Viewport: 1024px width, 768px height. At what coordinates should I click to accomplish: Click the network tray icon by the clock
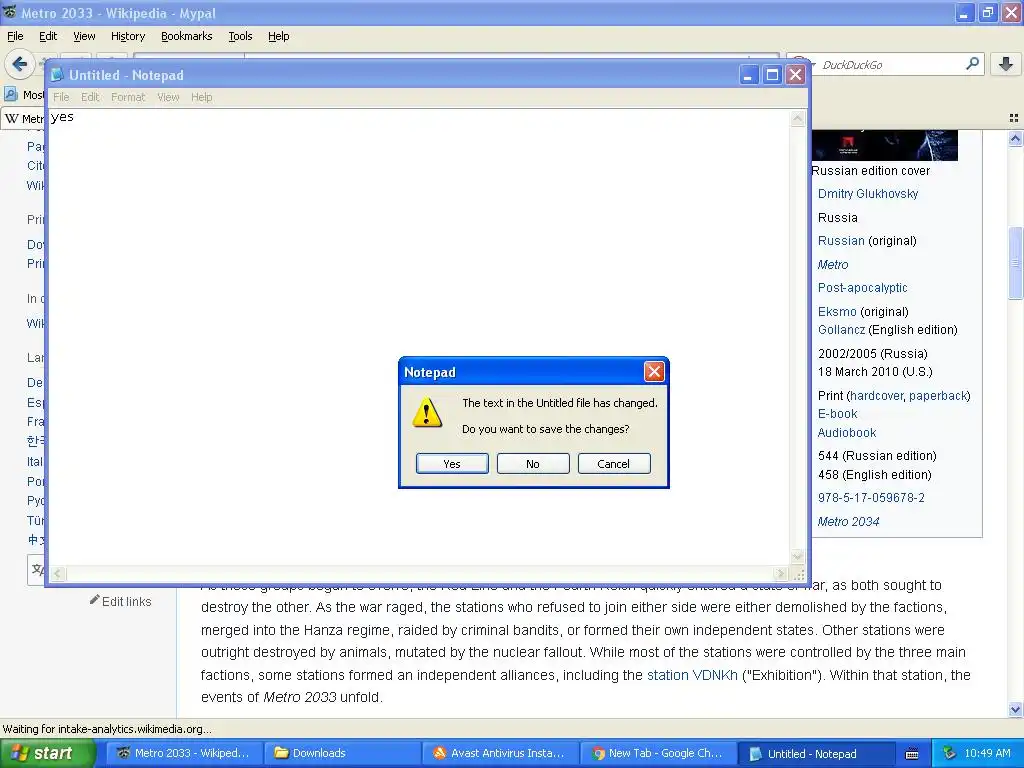click(x=950, y=753)
